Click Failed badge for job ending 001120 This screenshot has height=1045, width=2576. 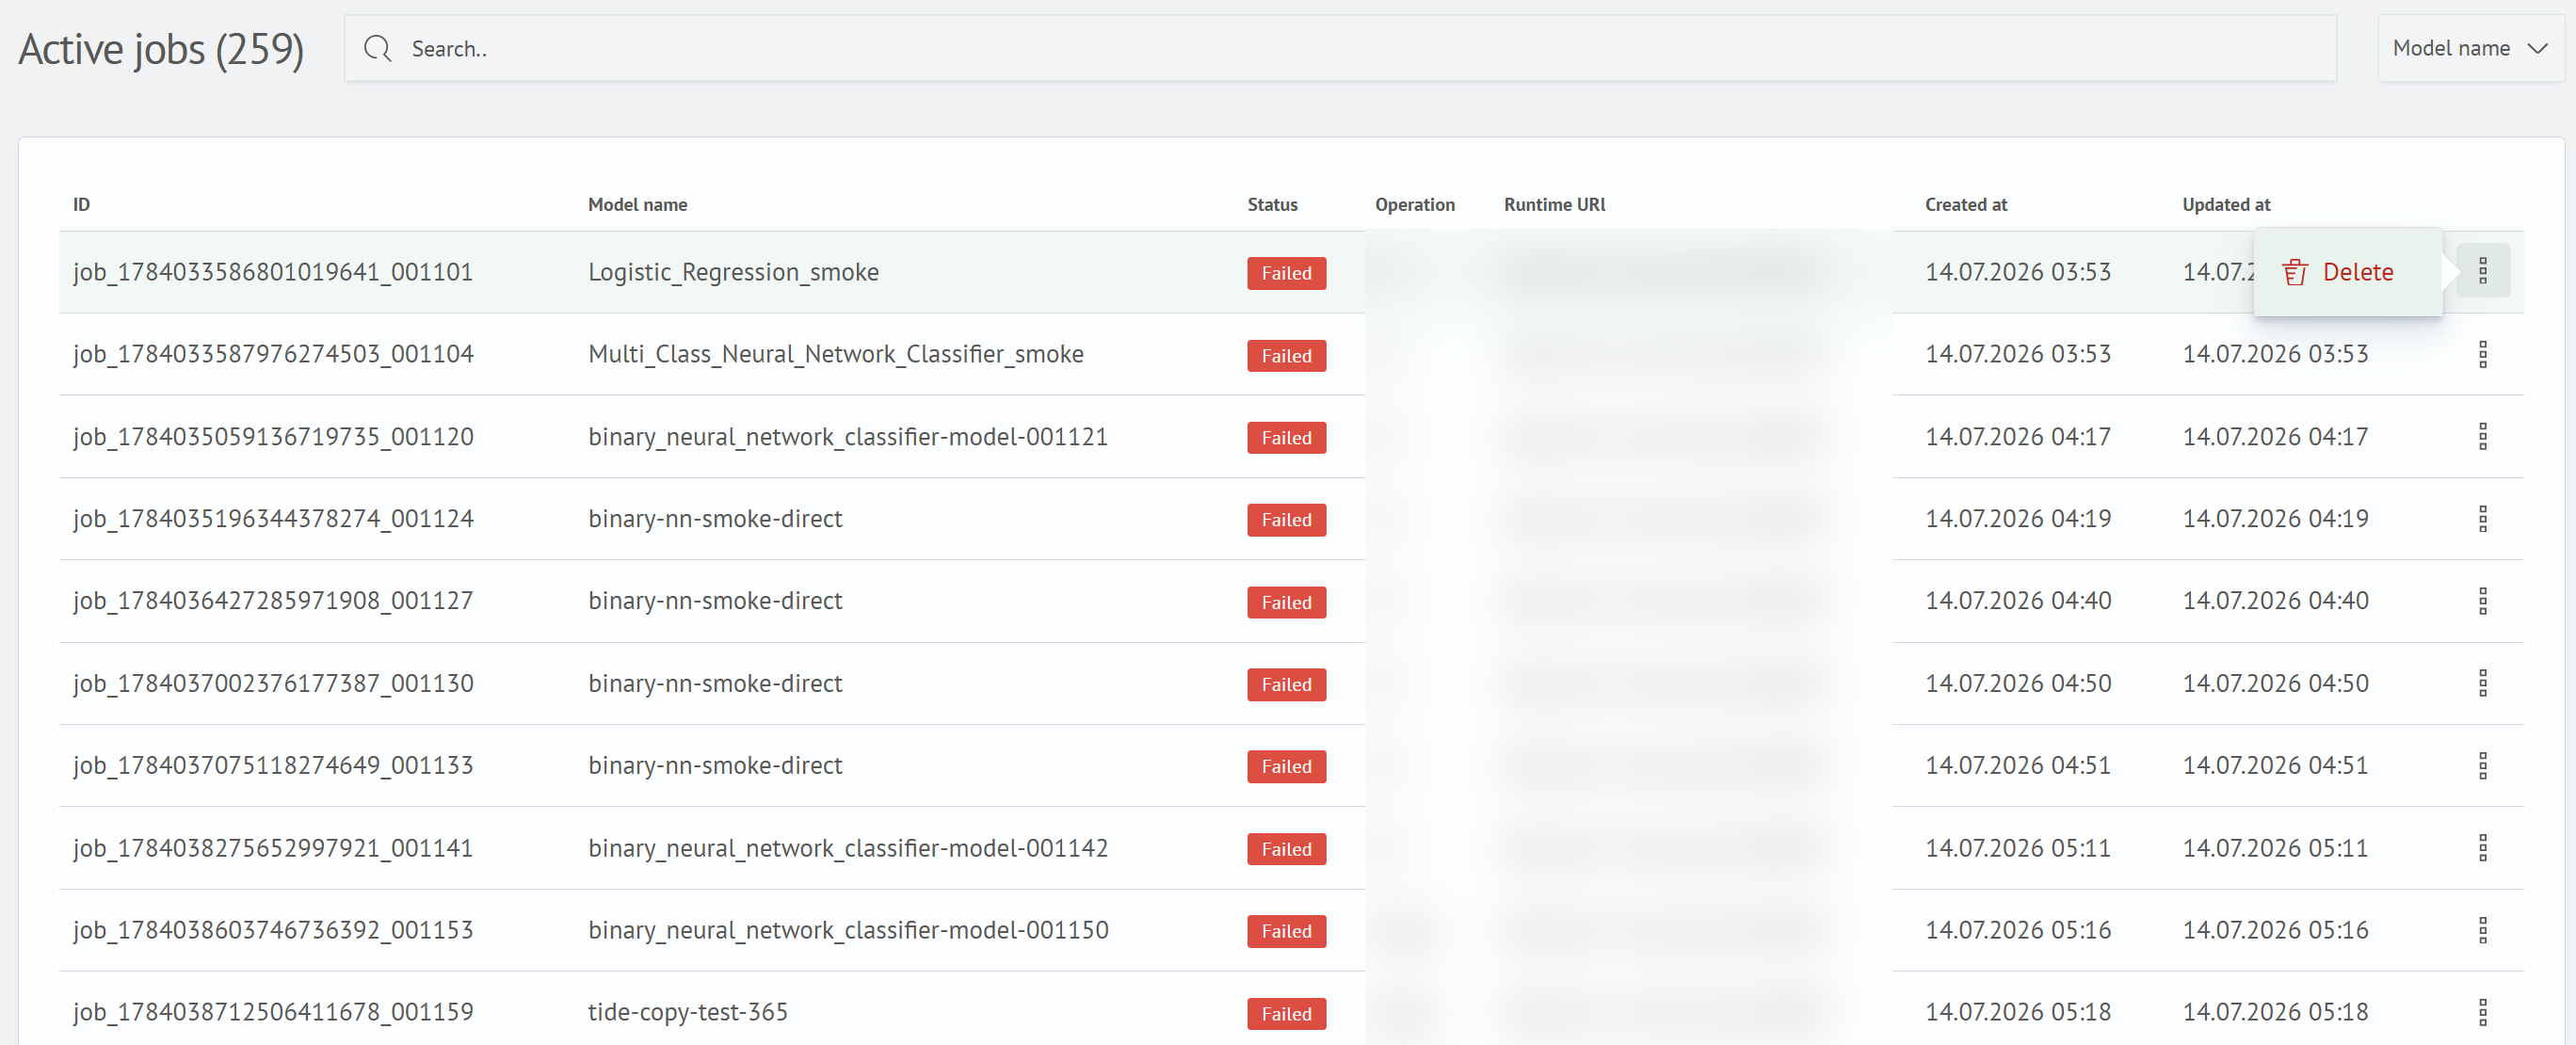tap(1286, 438)
